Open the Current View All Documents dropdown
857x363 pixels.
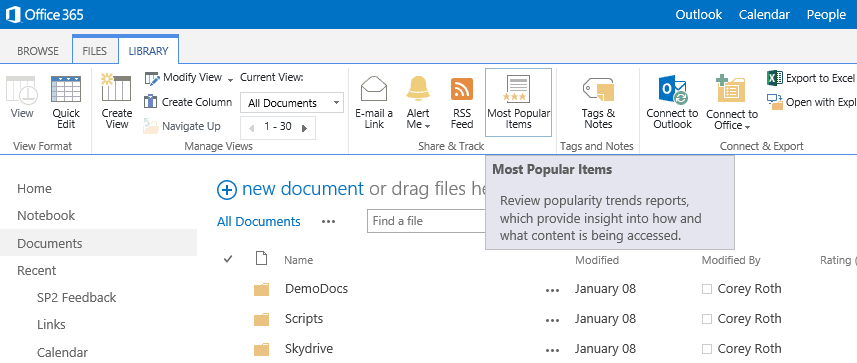coord(292,103)
